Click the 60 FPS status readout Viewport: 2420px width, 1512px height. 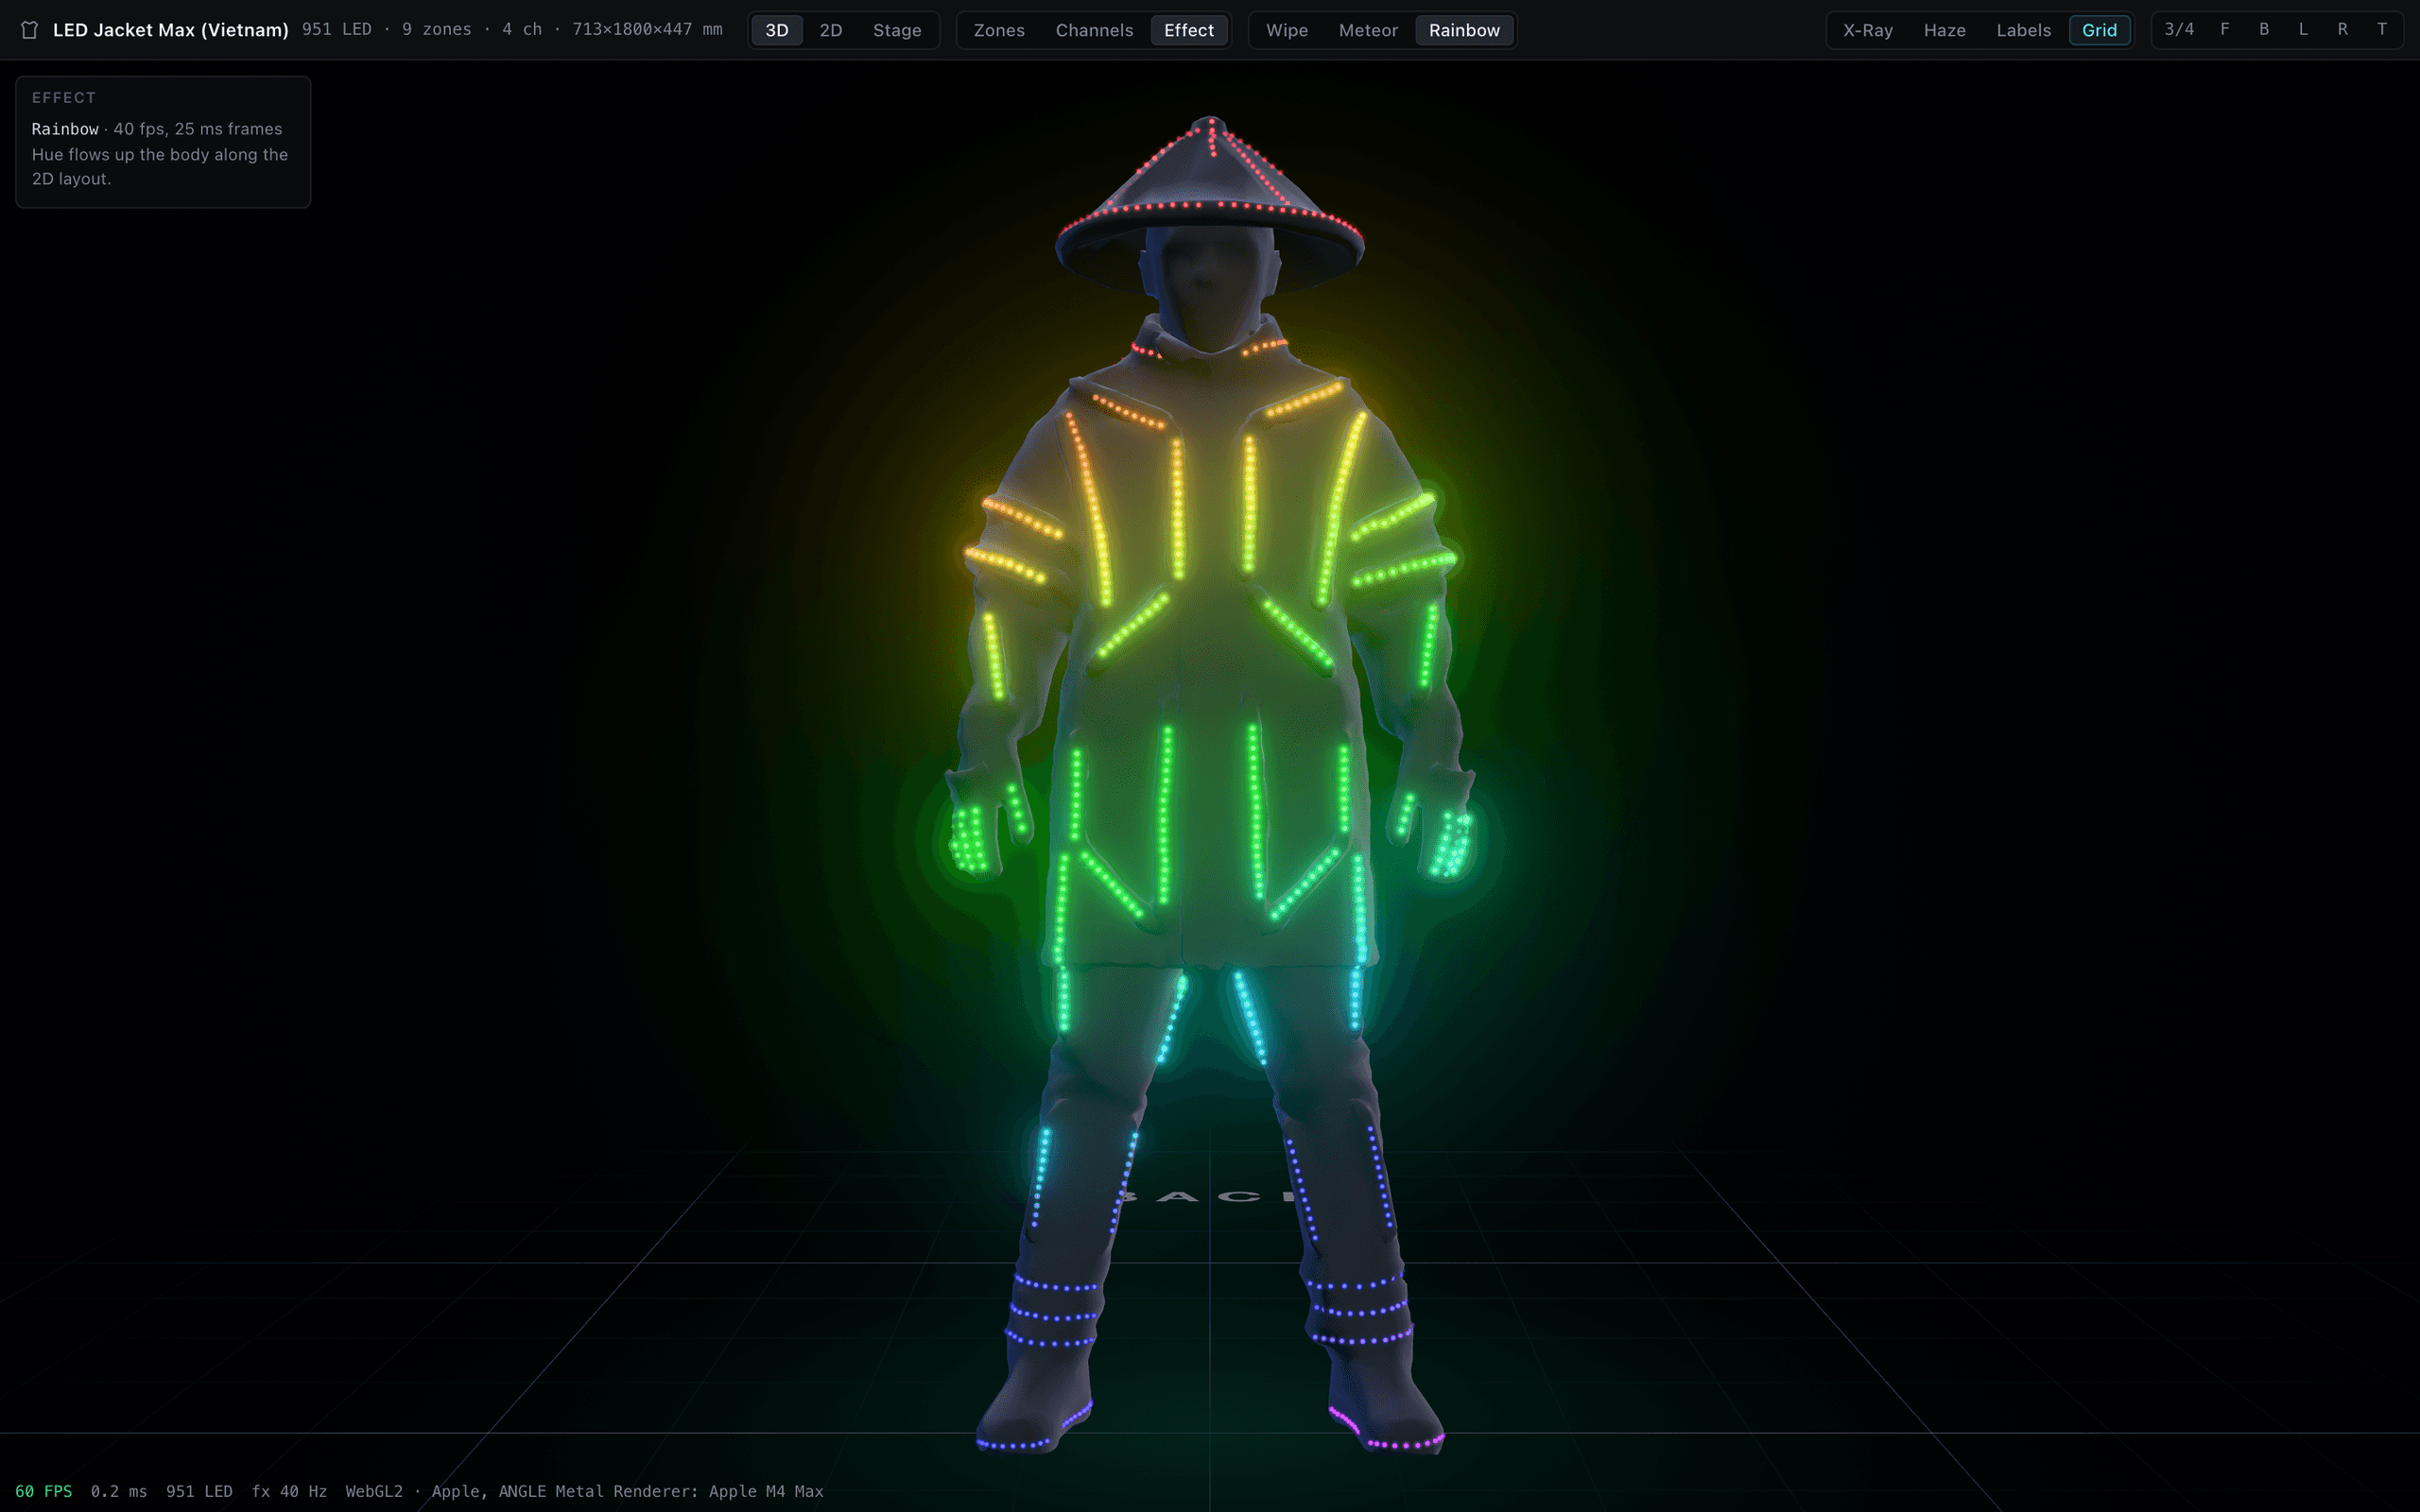(x=44, y=1491)
